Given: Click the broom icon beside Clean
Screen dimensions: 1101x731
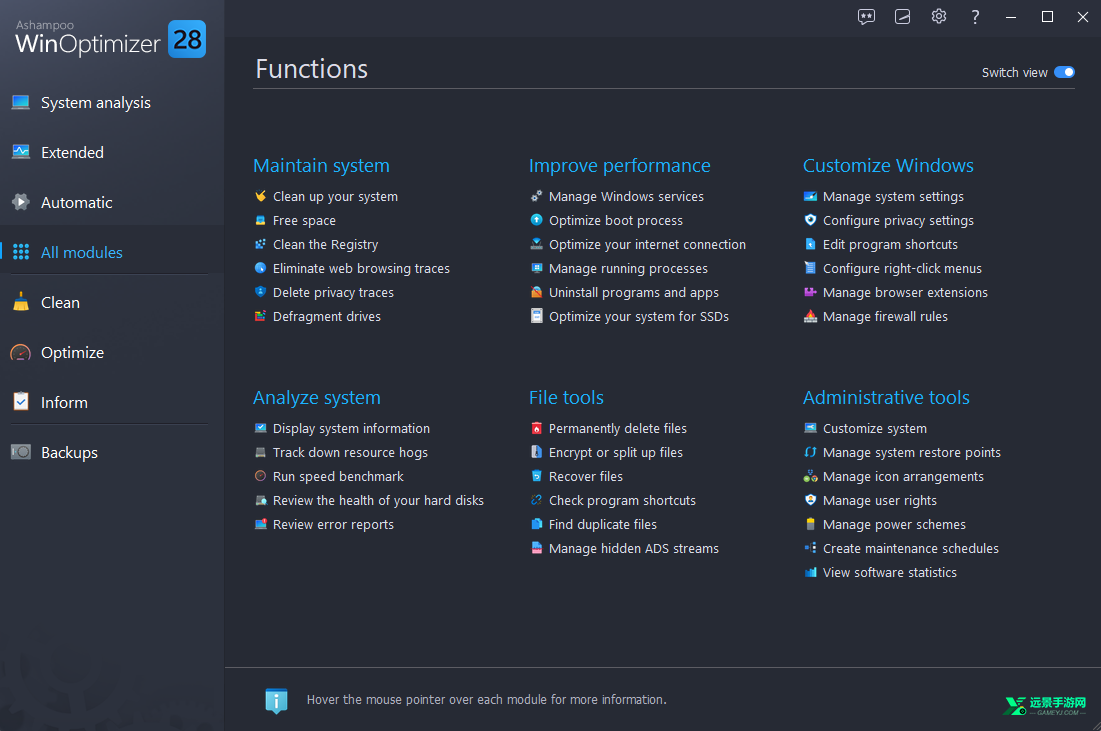Looking at the screenshot, I should (20, 303).
